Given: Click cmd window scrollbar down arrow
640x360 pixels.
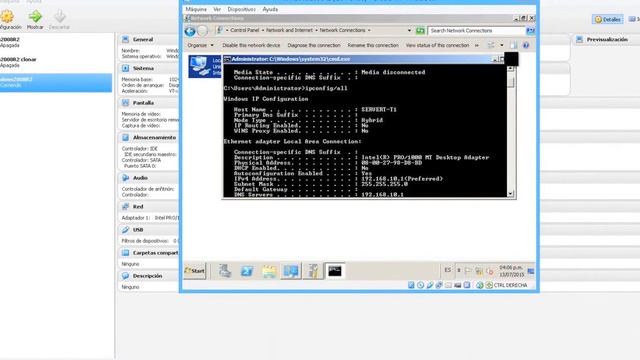Looking at the screenshot, I should [x=511, y=194].
